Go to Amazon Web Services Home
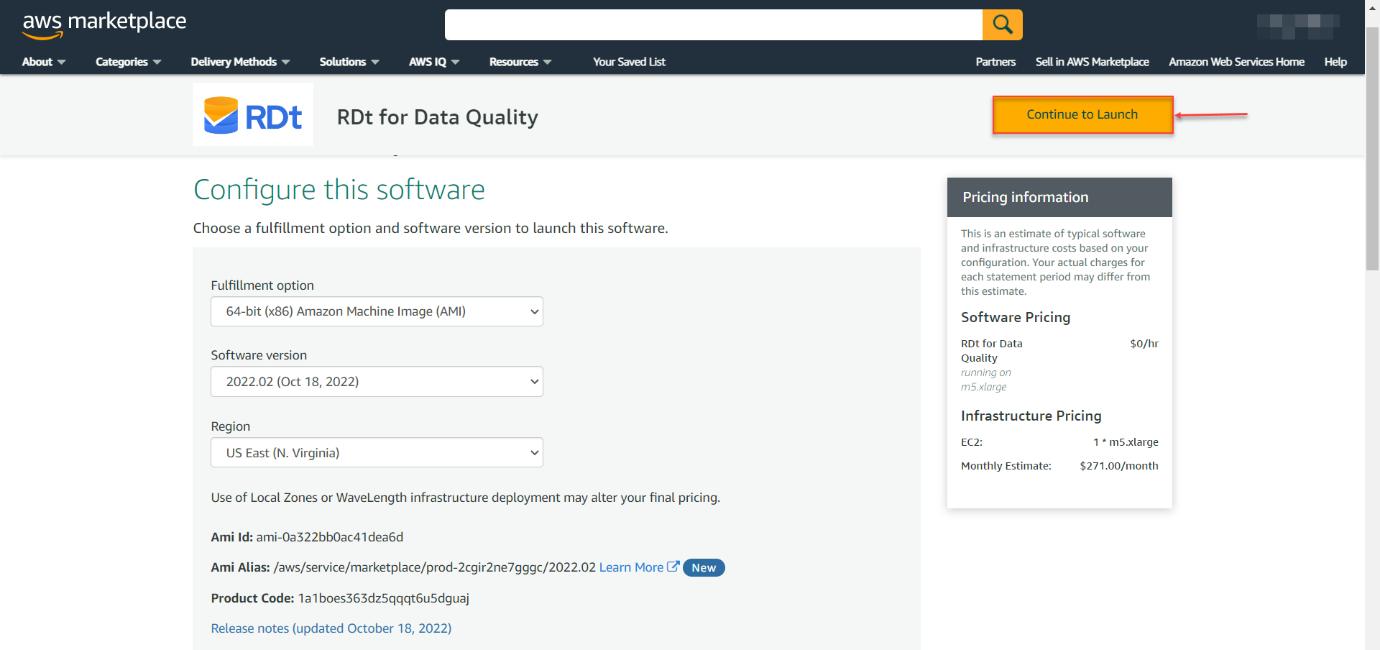The image size is (1380, 650). (1236, 62)
